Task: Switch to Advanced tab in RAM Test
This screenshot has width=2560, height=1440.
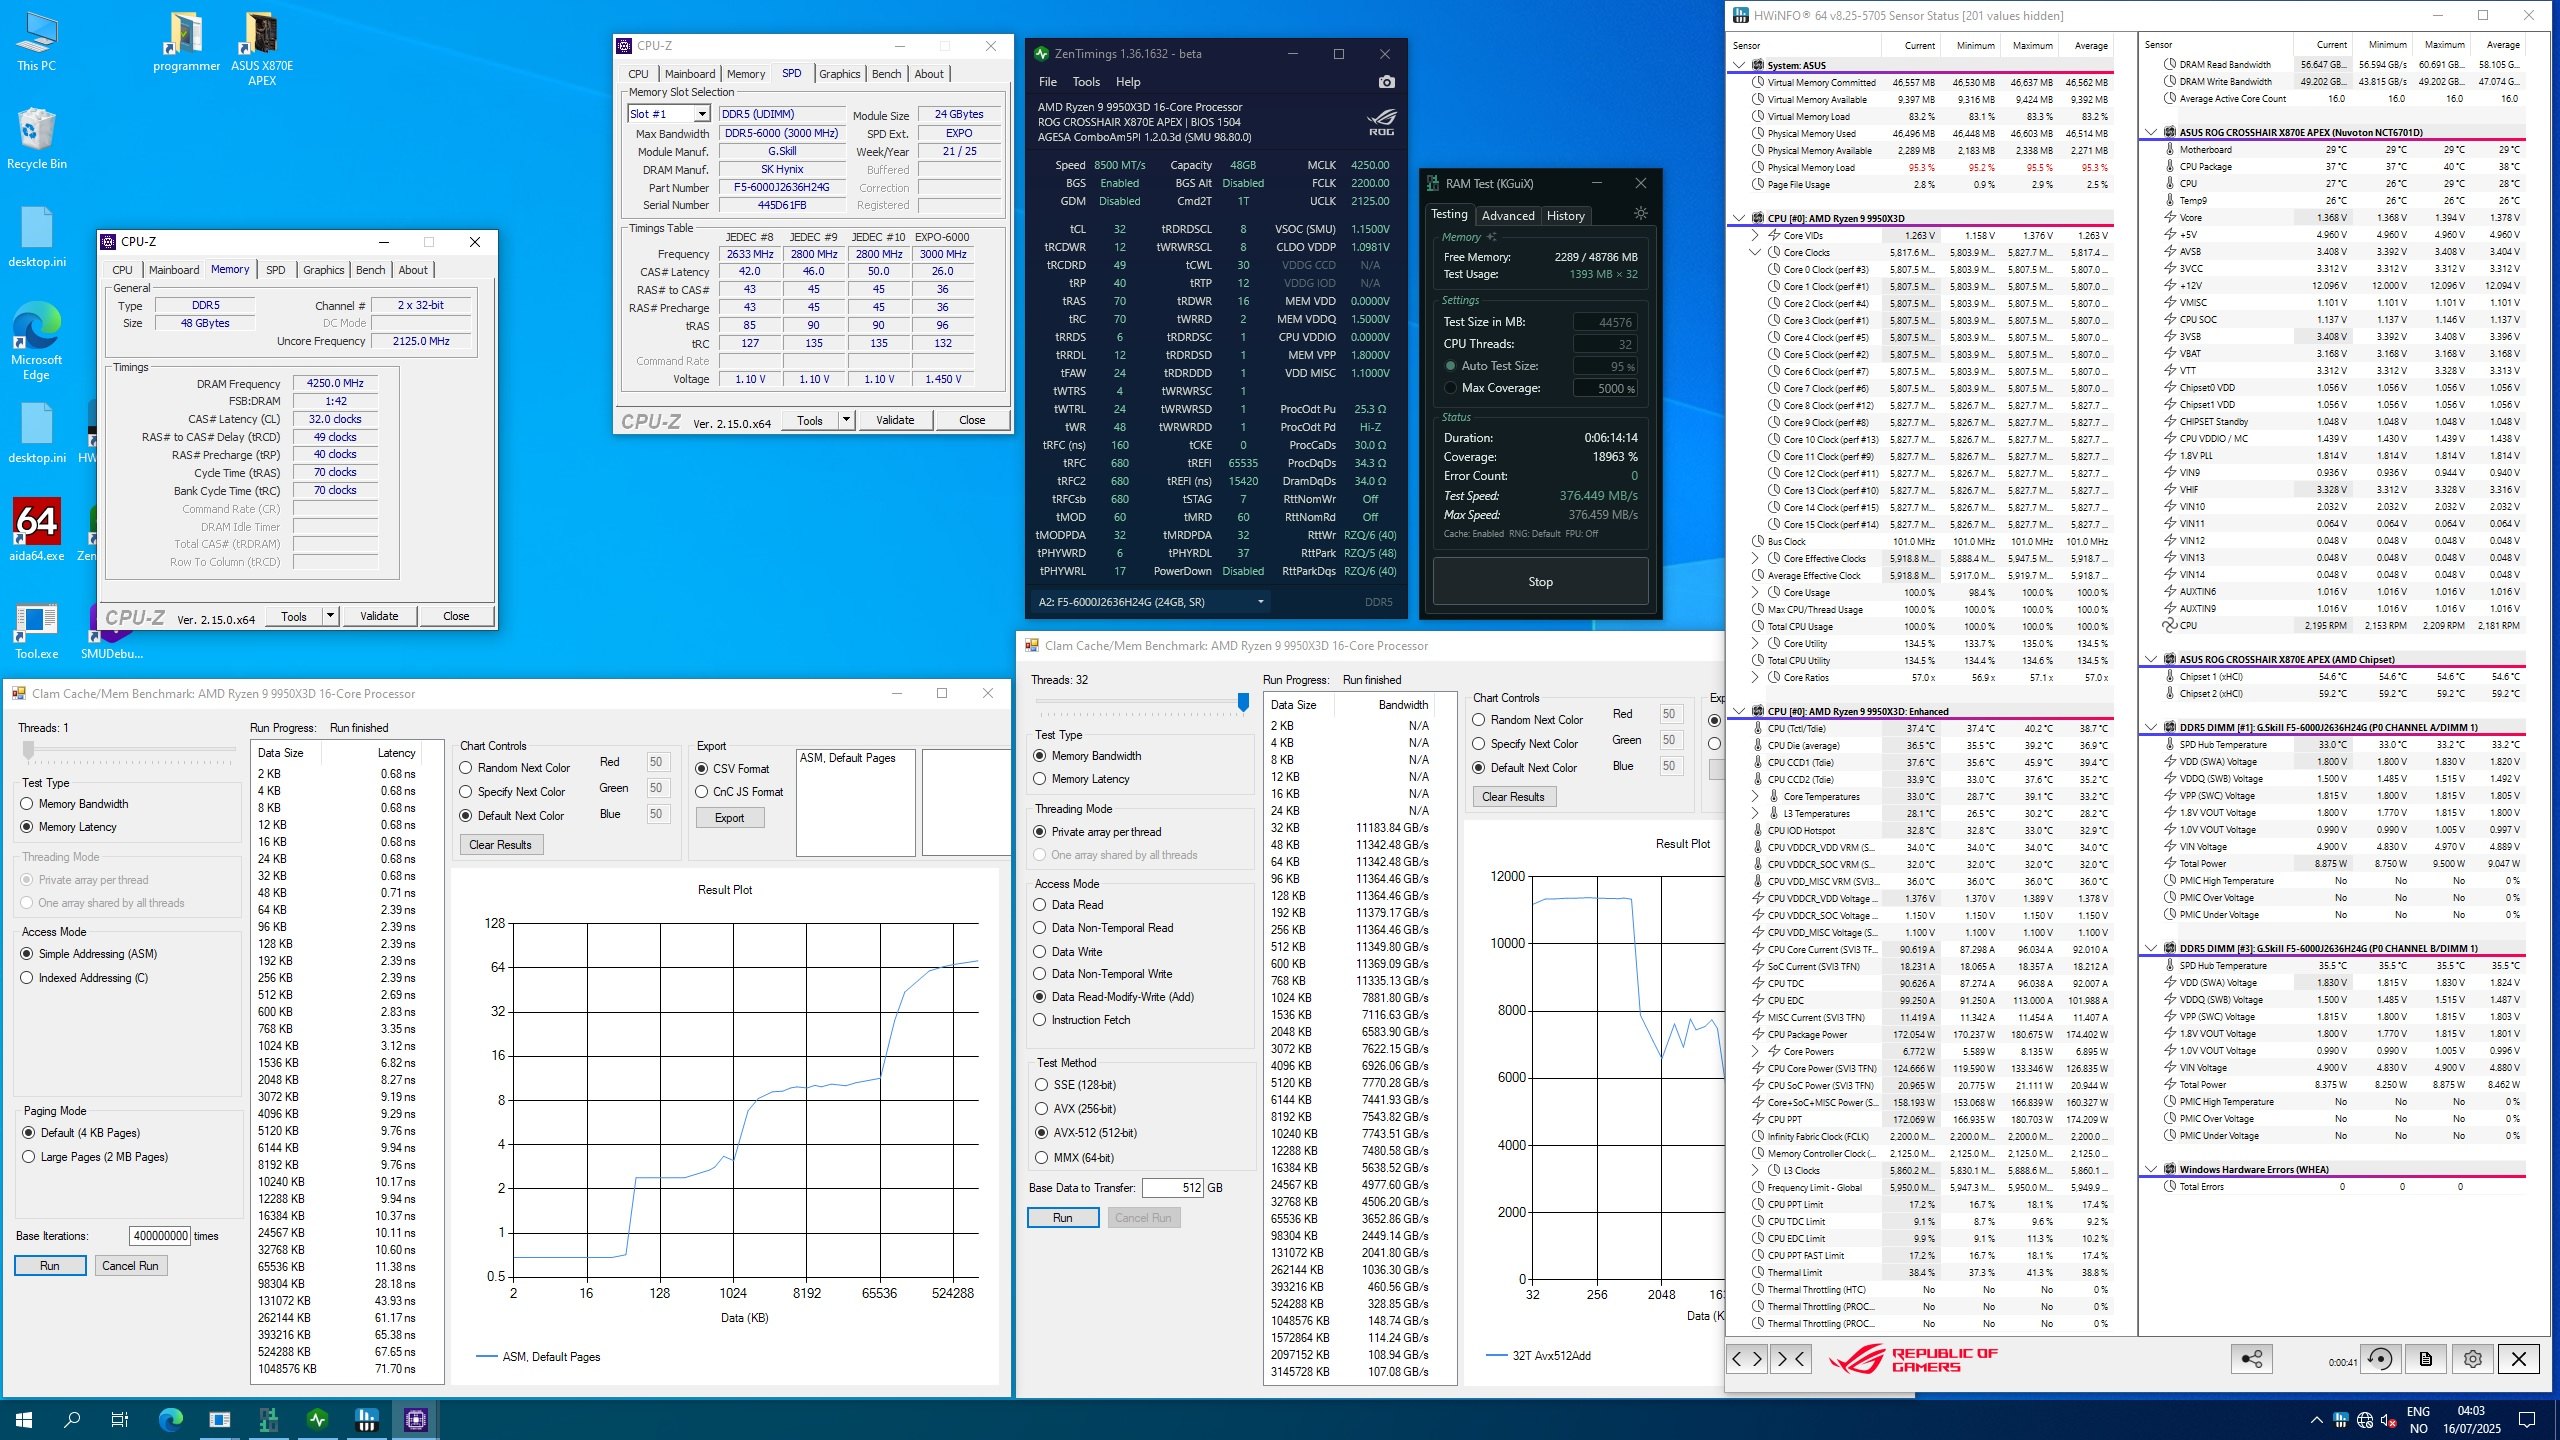Action: pos(1508,216)
